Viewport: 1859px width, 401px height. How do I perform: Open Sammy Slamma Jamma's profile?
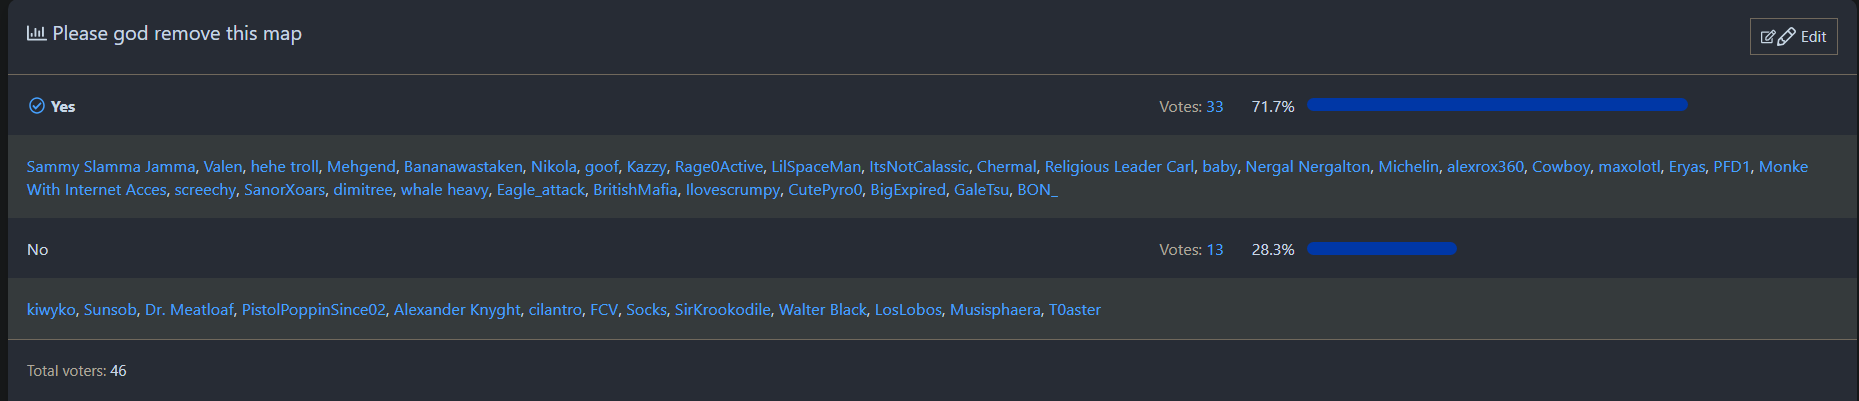pyautogui.click(x=111, y=167)
